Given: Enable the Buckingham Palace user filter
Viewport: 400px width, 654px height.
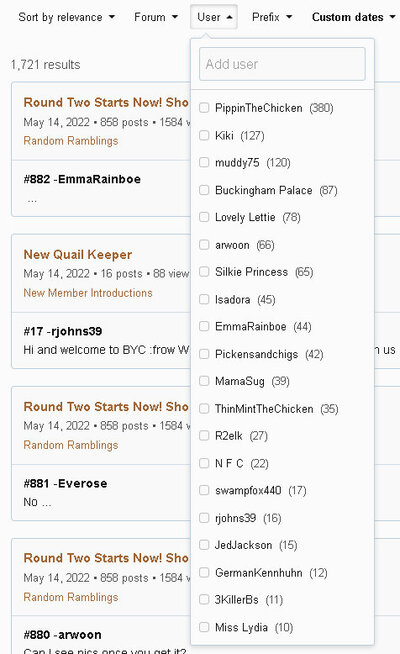Looking at the screenshot, I should click(204, 190).
